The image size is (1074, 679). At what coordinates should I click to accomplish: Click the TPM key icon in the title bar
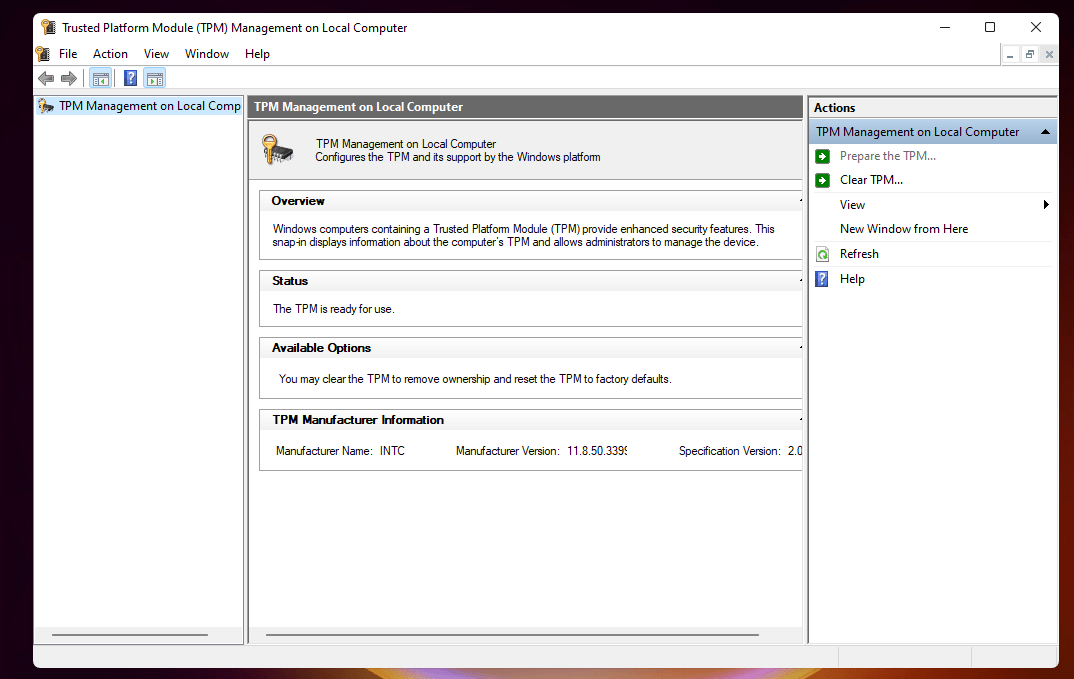coord(48,27)
